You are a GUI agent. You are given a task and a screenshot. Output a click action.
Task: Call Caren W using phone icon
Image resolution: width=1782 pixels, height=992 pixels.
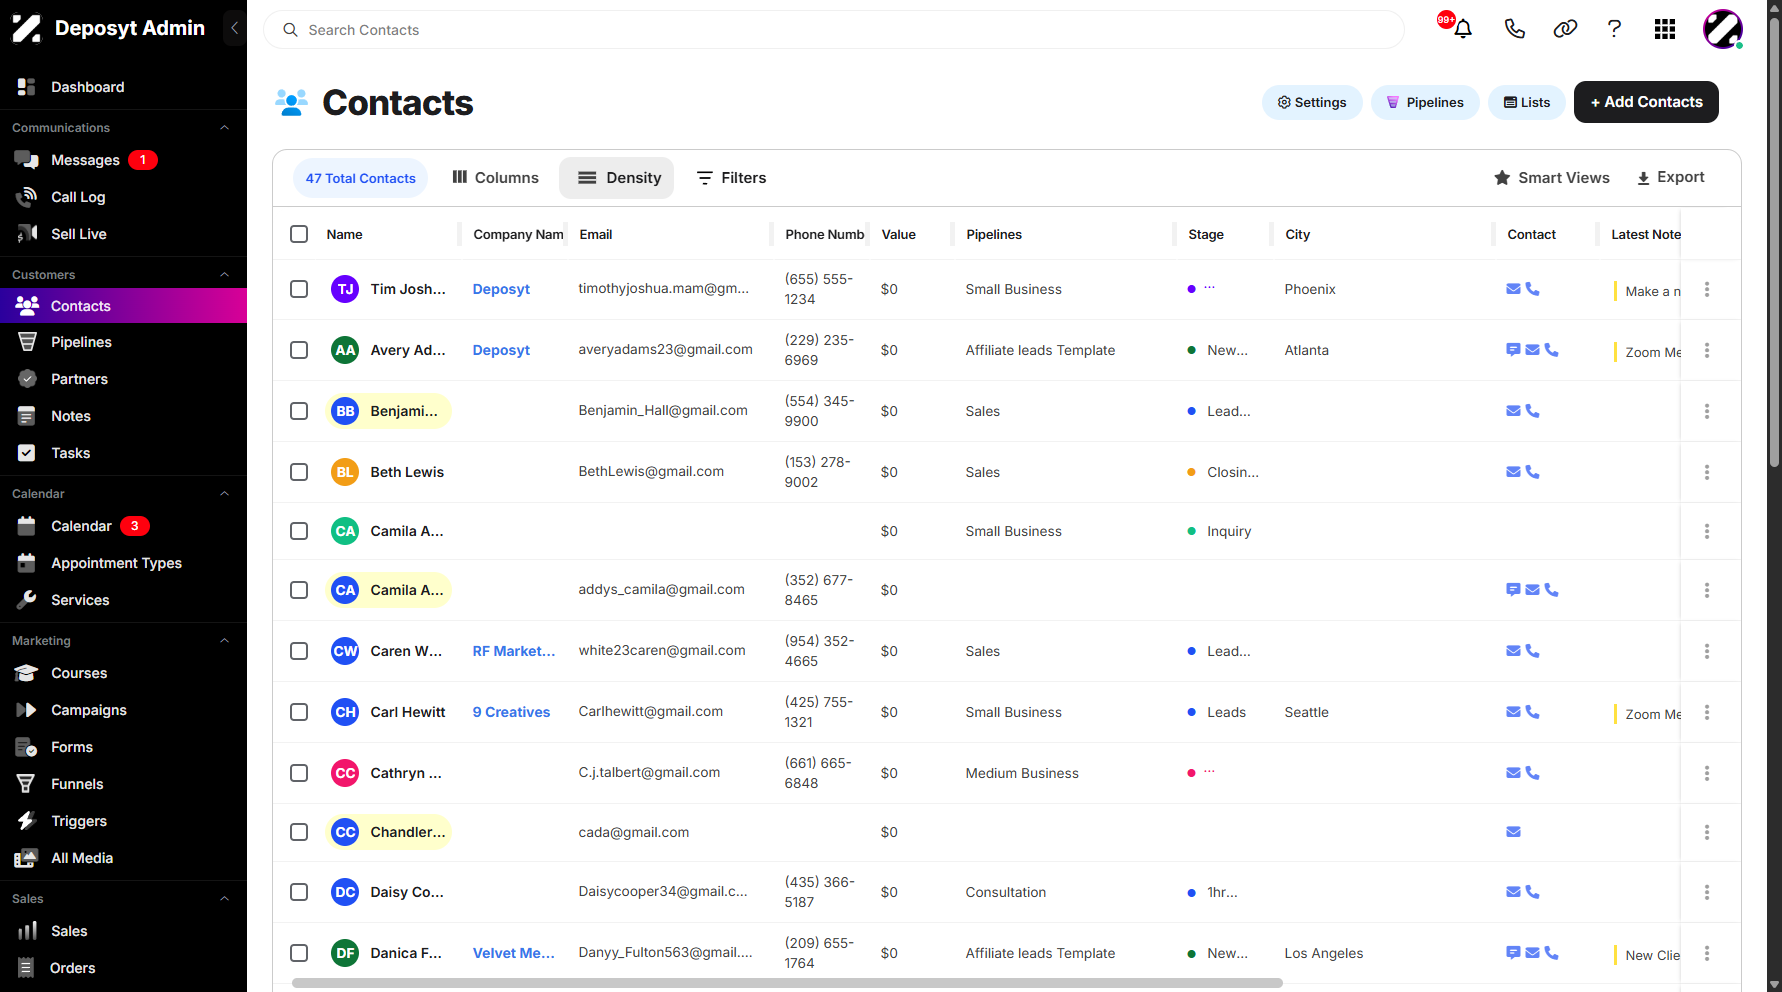[1532, 651]
